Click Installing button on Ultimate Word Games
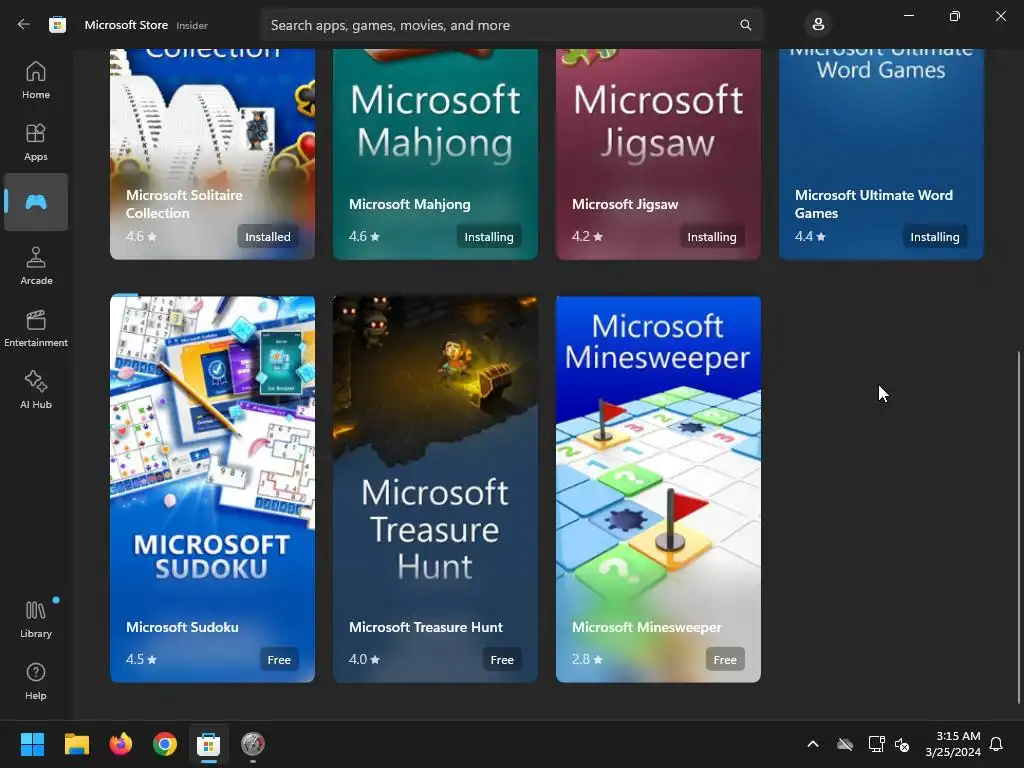The width and height of the screenshot is (1024, 768). [935, 236]
